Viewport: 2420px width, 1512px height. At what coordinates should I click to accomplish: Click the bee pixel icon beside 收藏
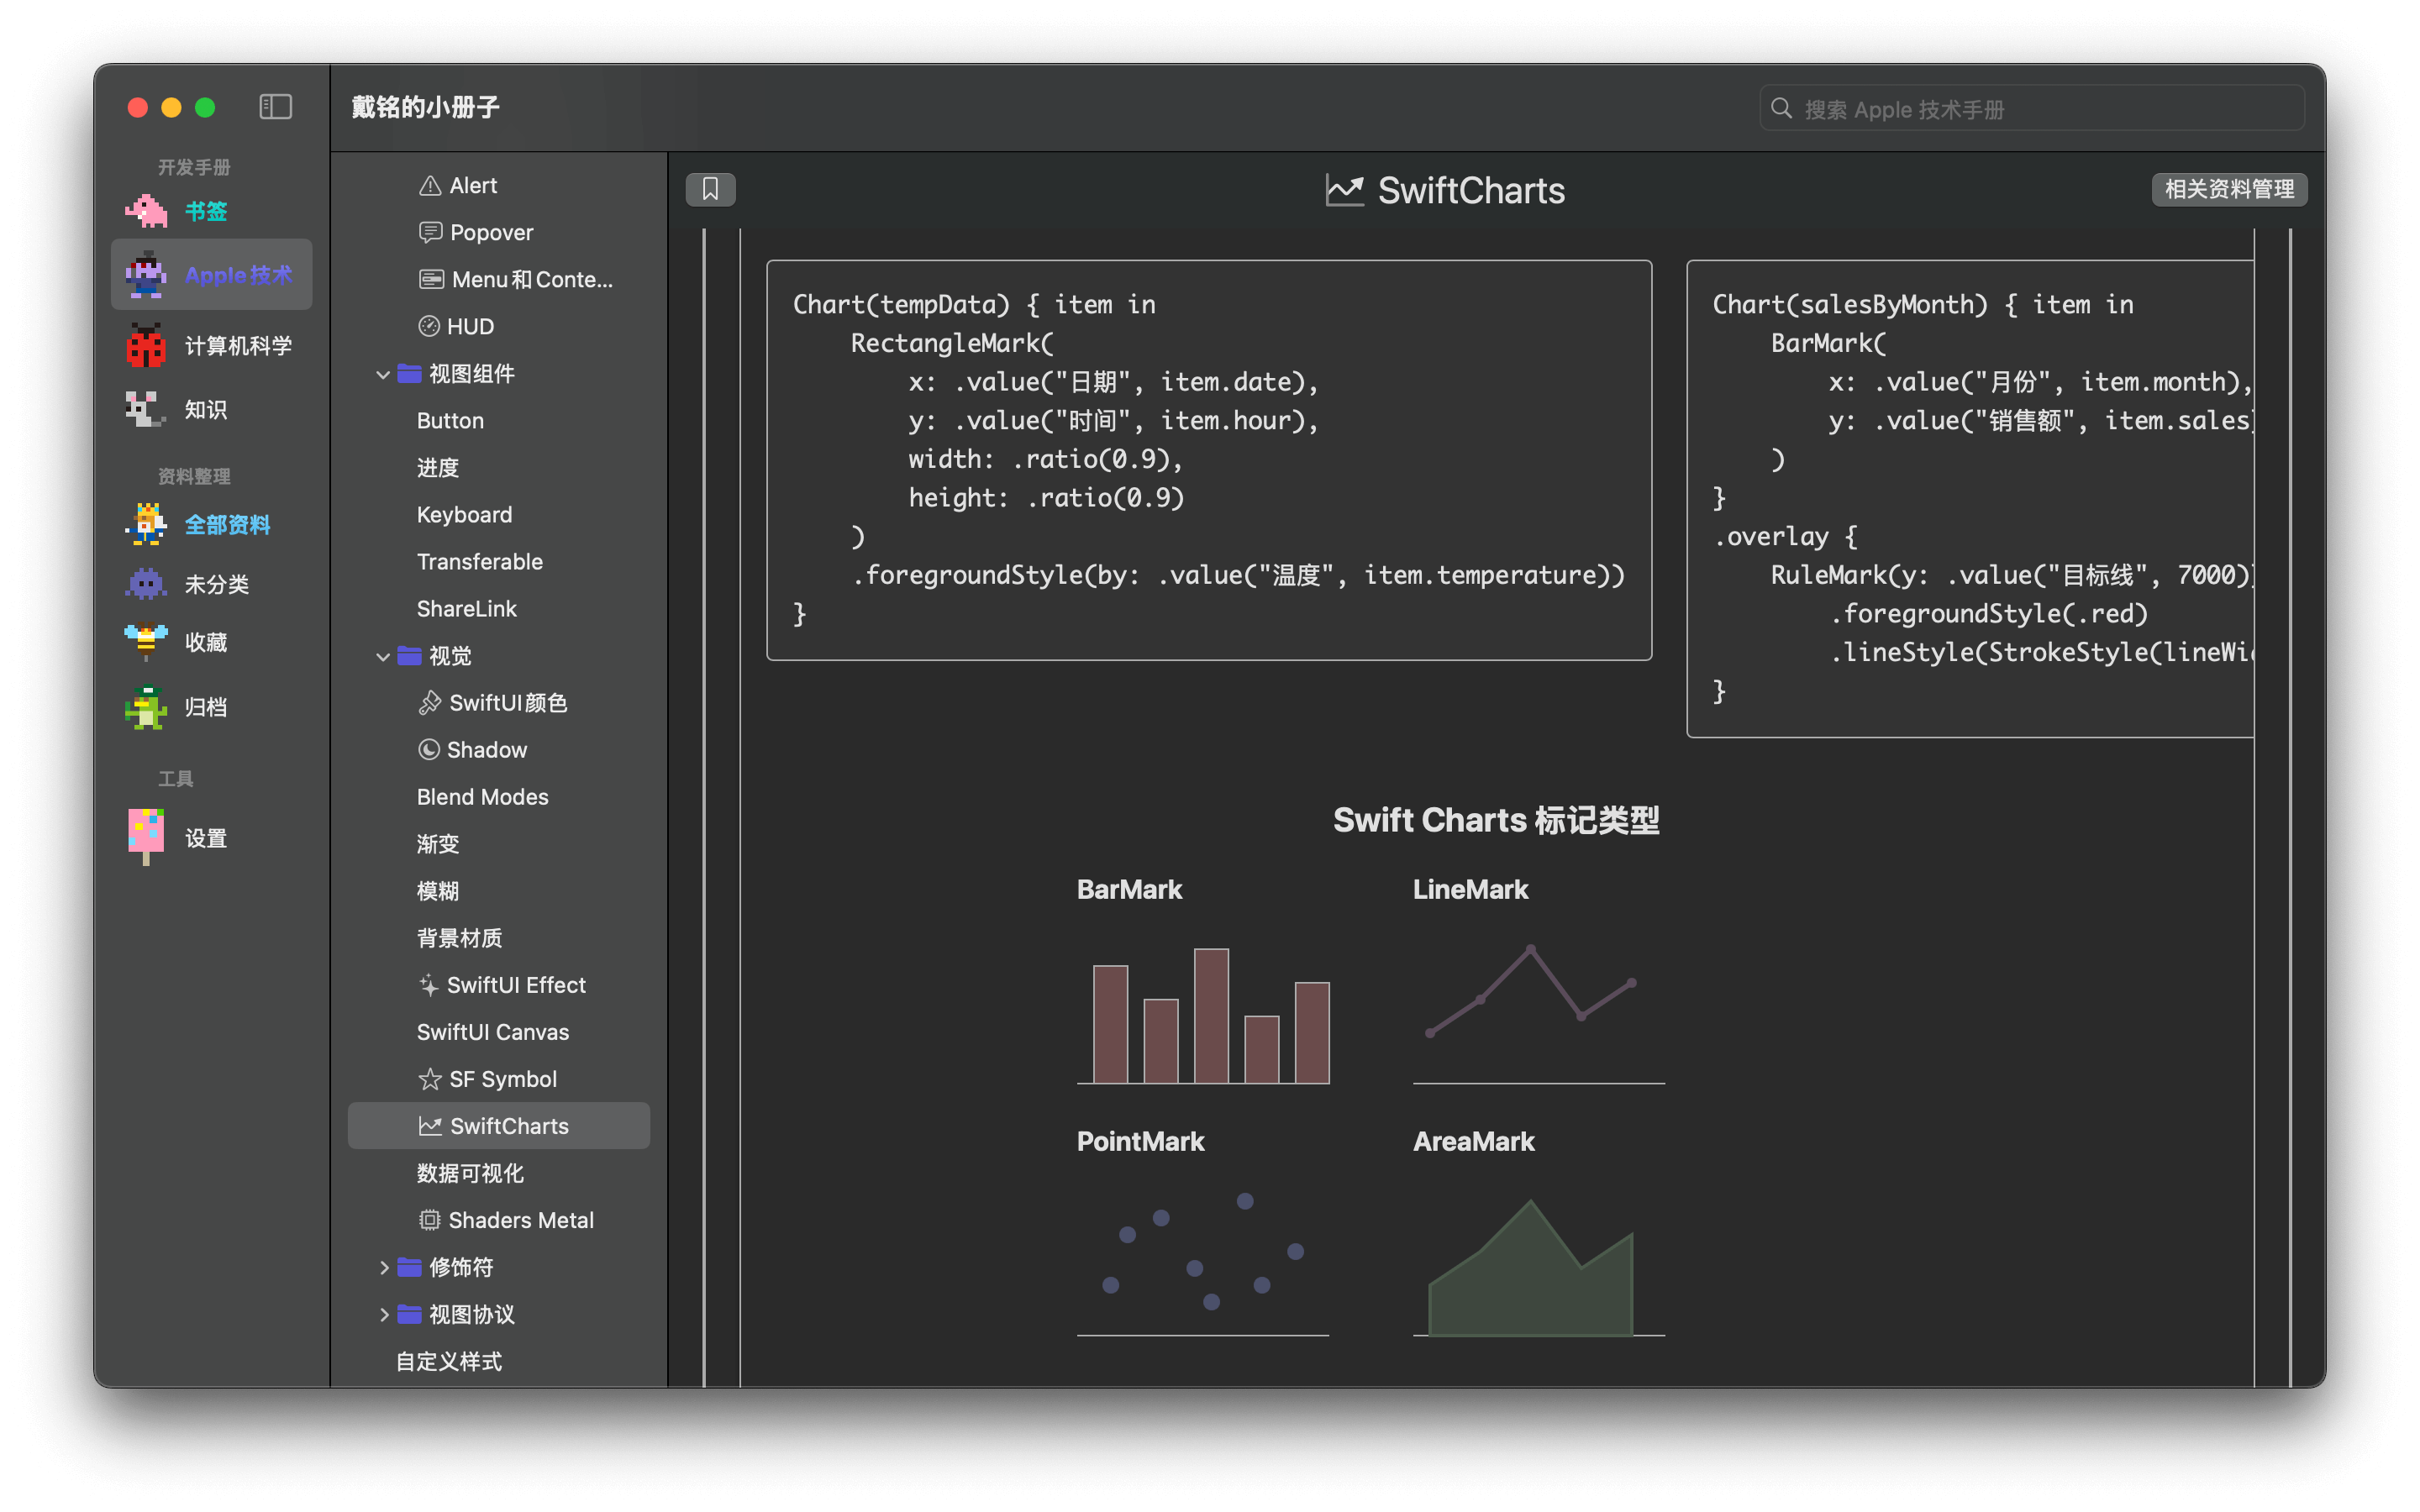146,642
